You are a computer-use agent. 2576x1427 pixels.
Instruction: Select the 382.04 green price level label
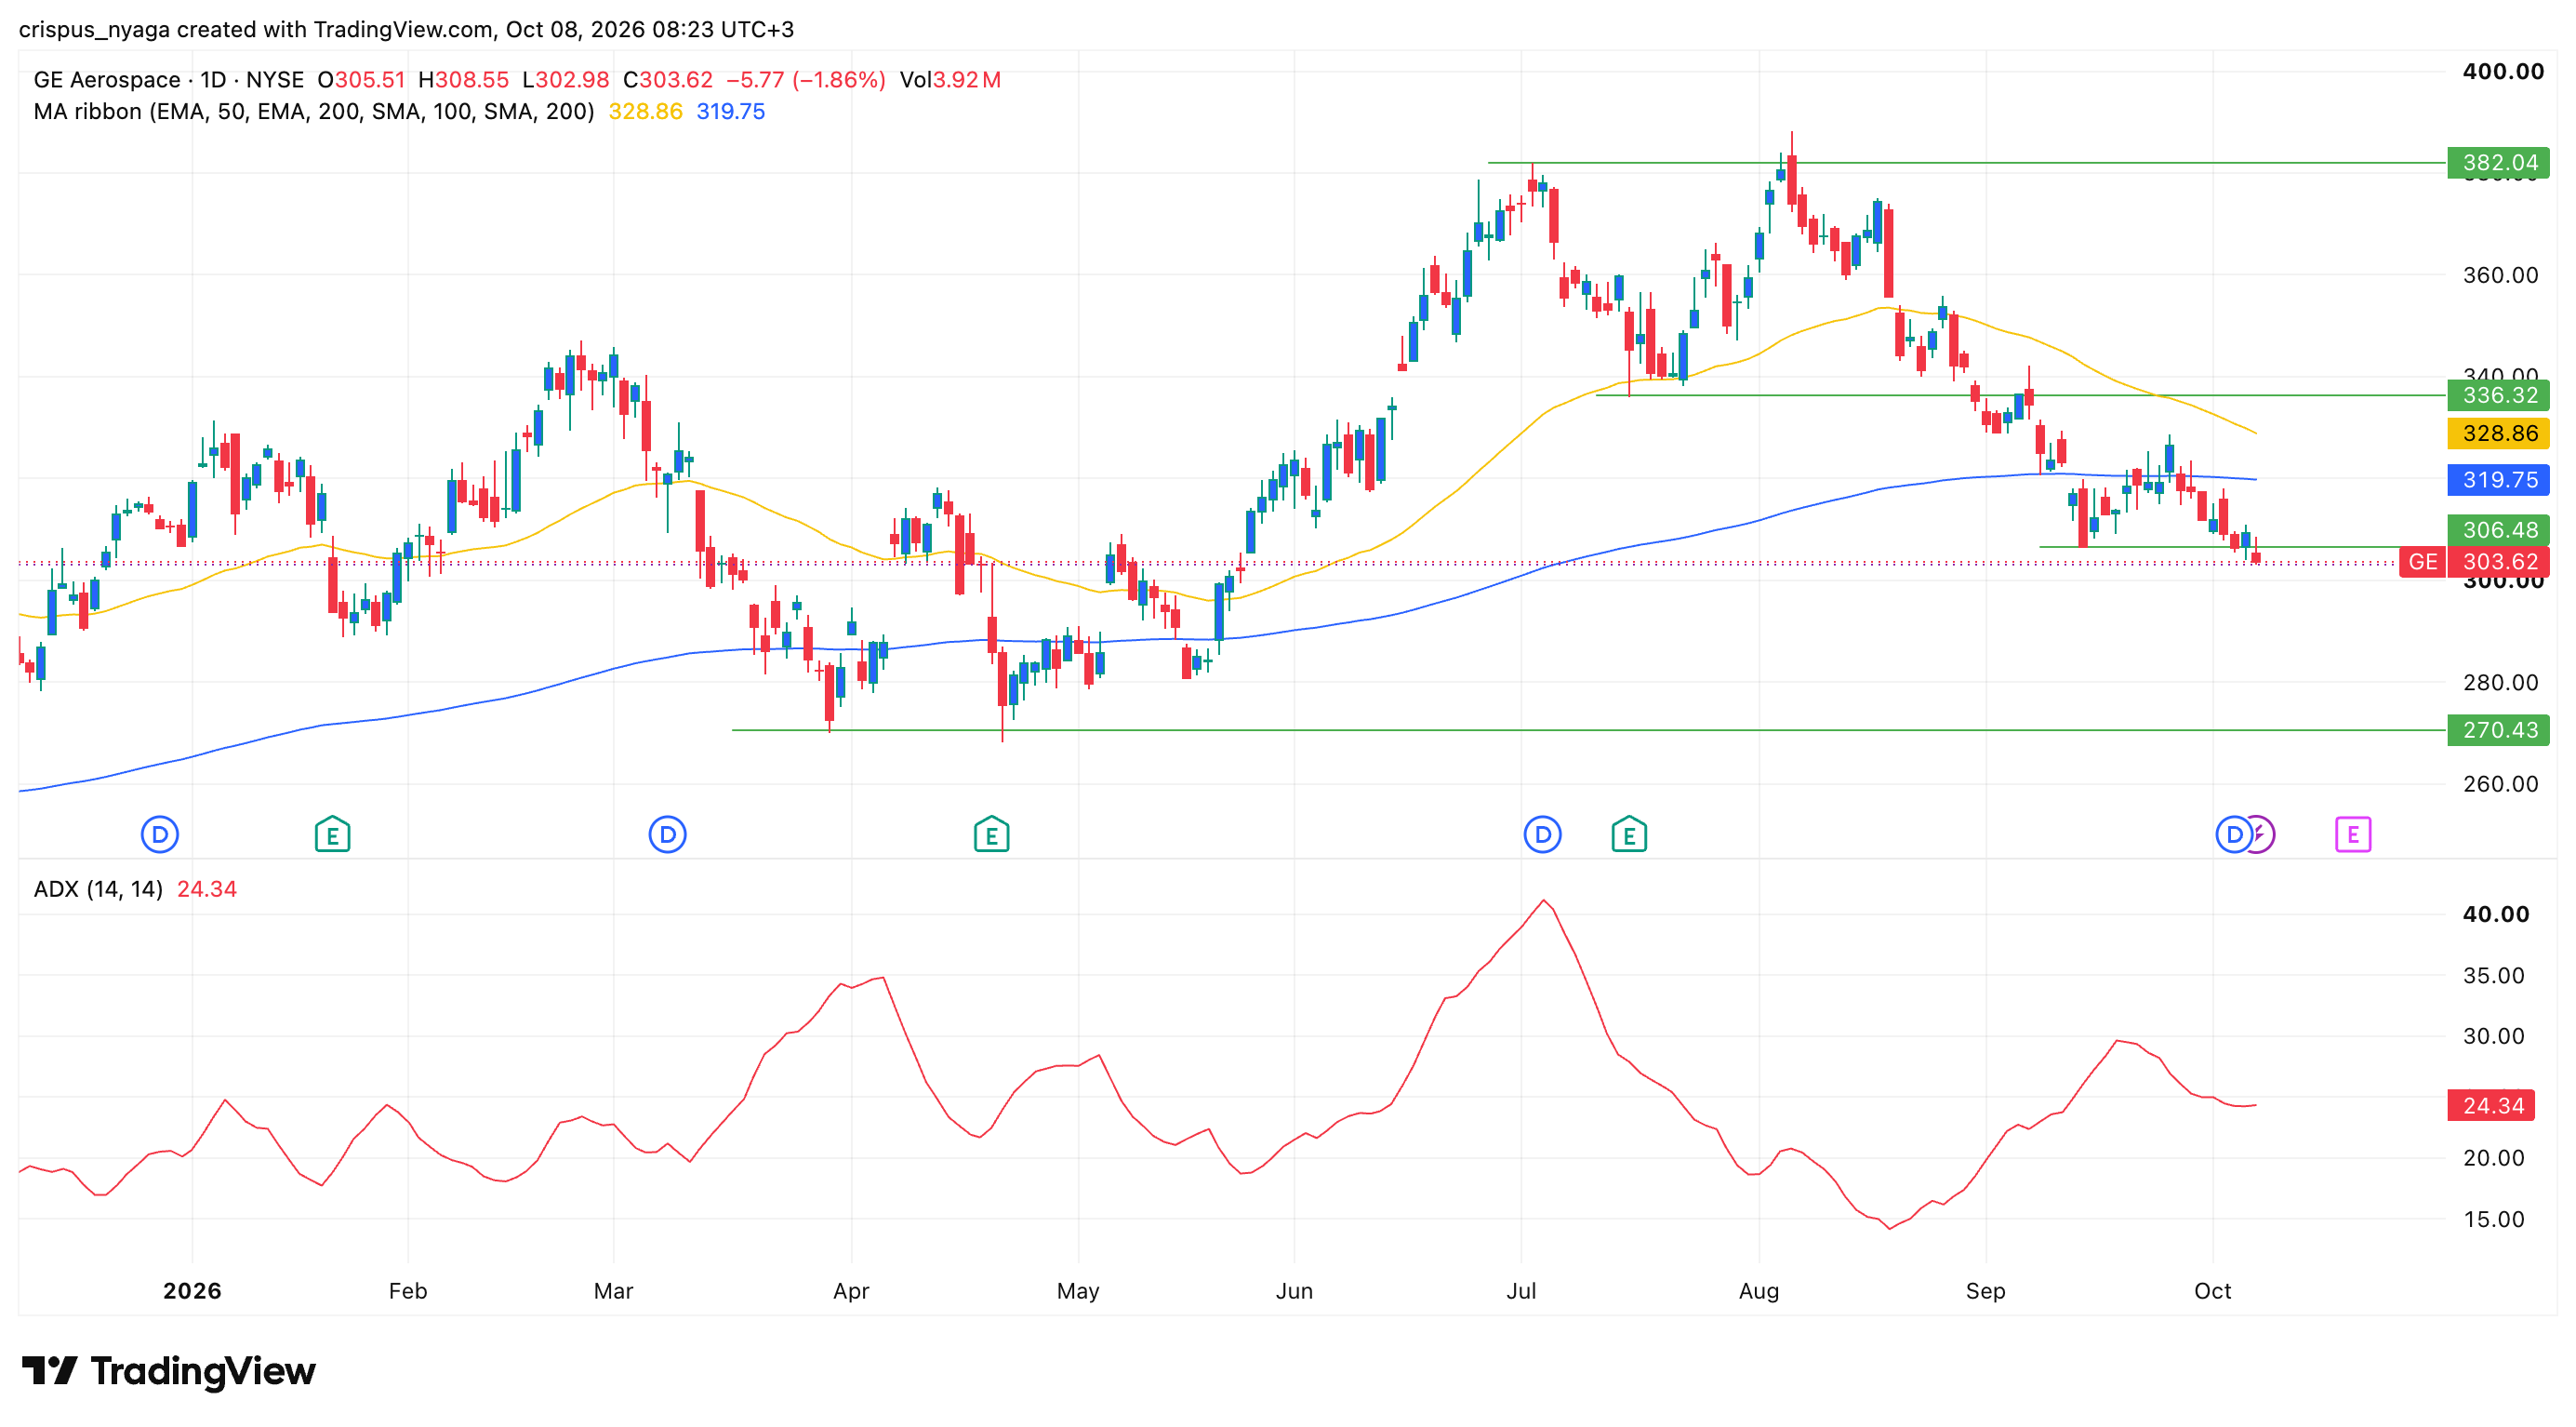pos(2498,163)
